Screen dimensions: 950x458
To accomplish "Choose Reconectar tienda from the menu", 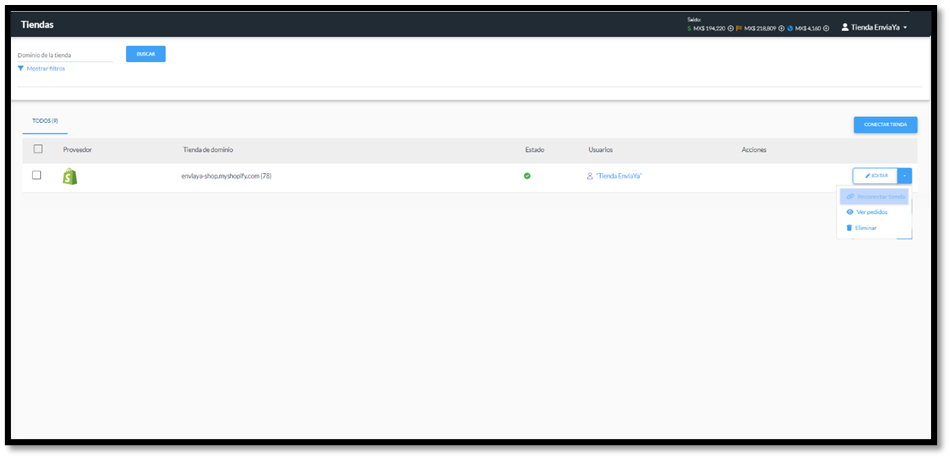I will point(875,197).
